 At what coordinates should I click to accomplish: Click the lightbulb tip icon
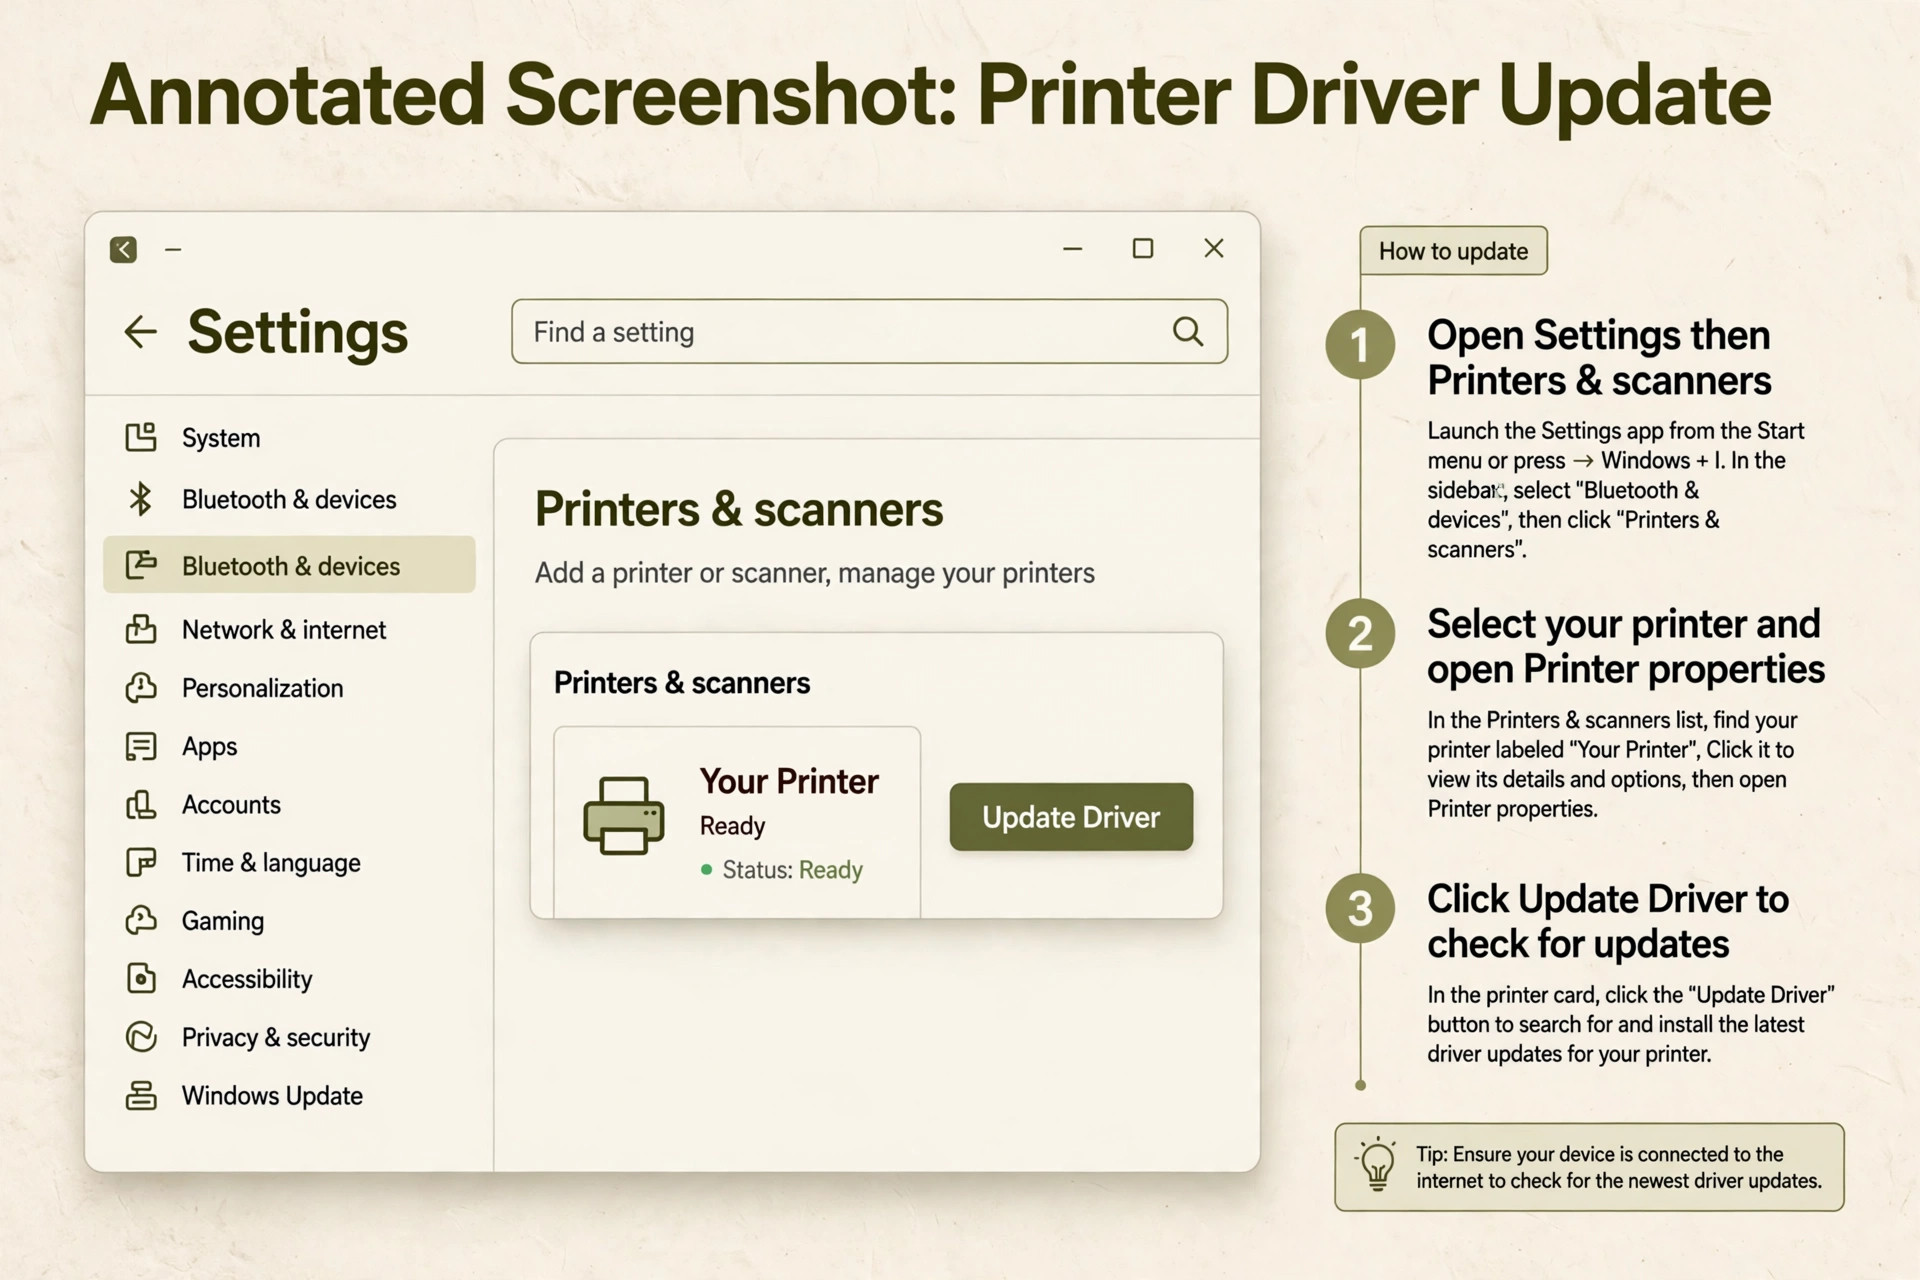pyautogui.click(x=1377, y=1164)
